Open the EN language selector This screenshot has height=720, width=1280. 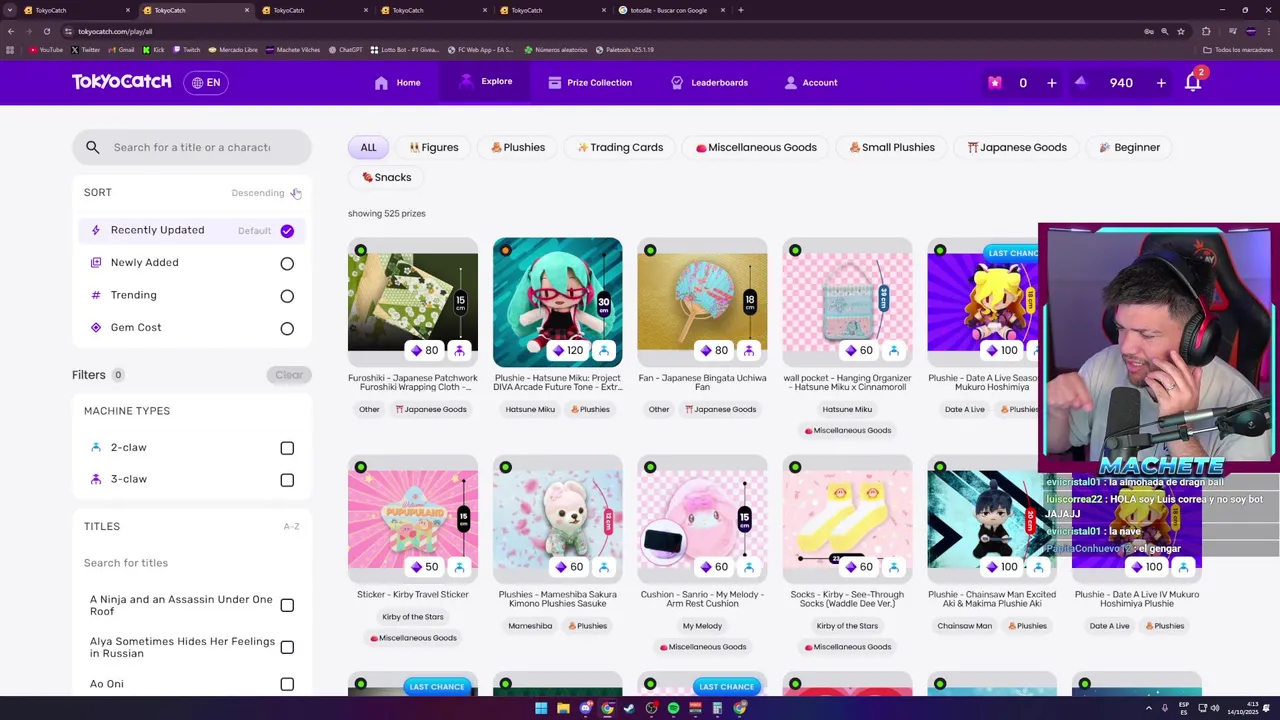point(206,82)
